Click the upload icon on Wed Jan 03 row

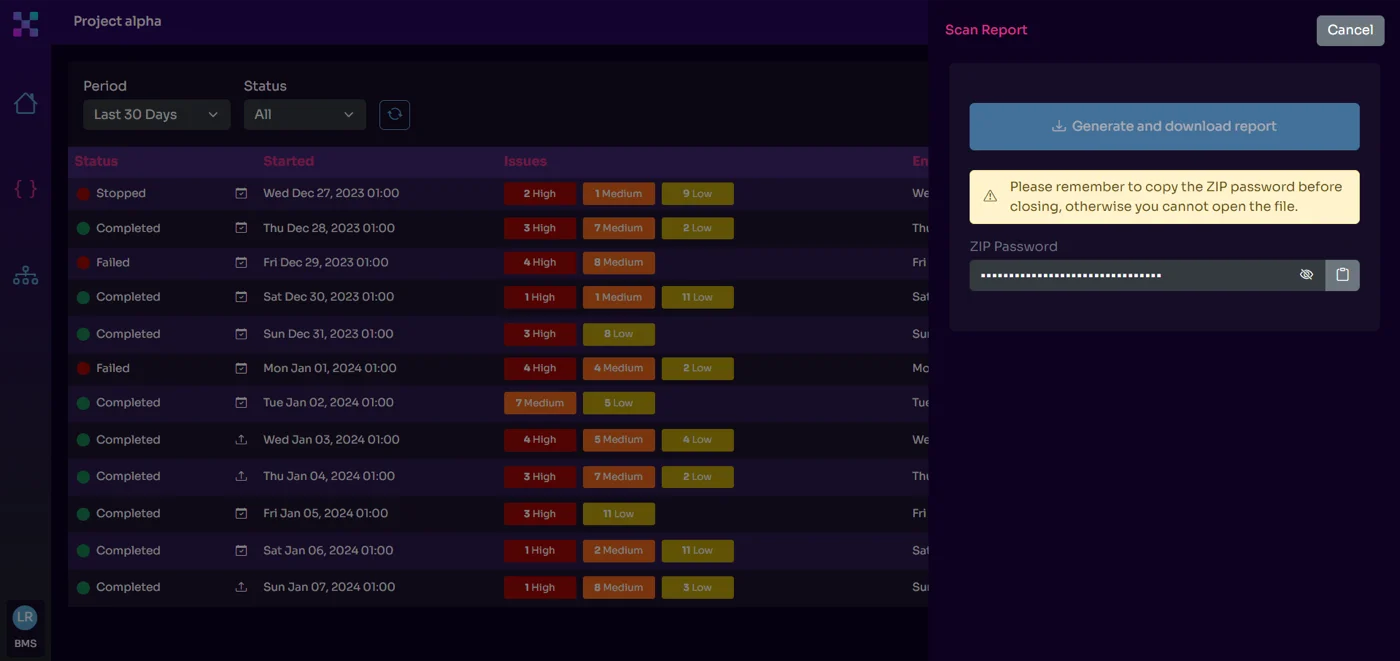pos(240,439)
